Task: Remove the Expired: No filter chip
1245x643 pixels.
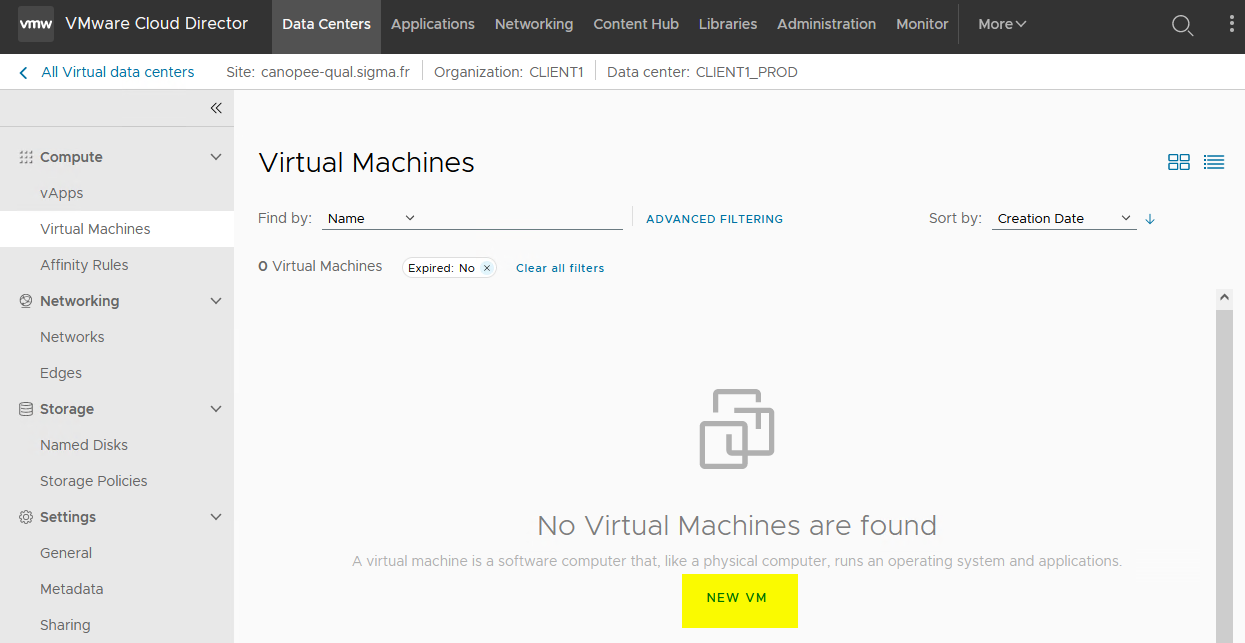Action: pyautogui.click(x=487, y=268)
